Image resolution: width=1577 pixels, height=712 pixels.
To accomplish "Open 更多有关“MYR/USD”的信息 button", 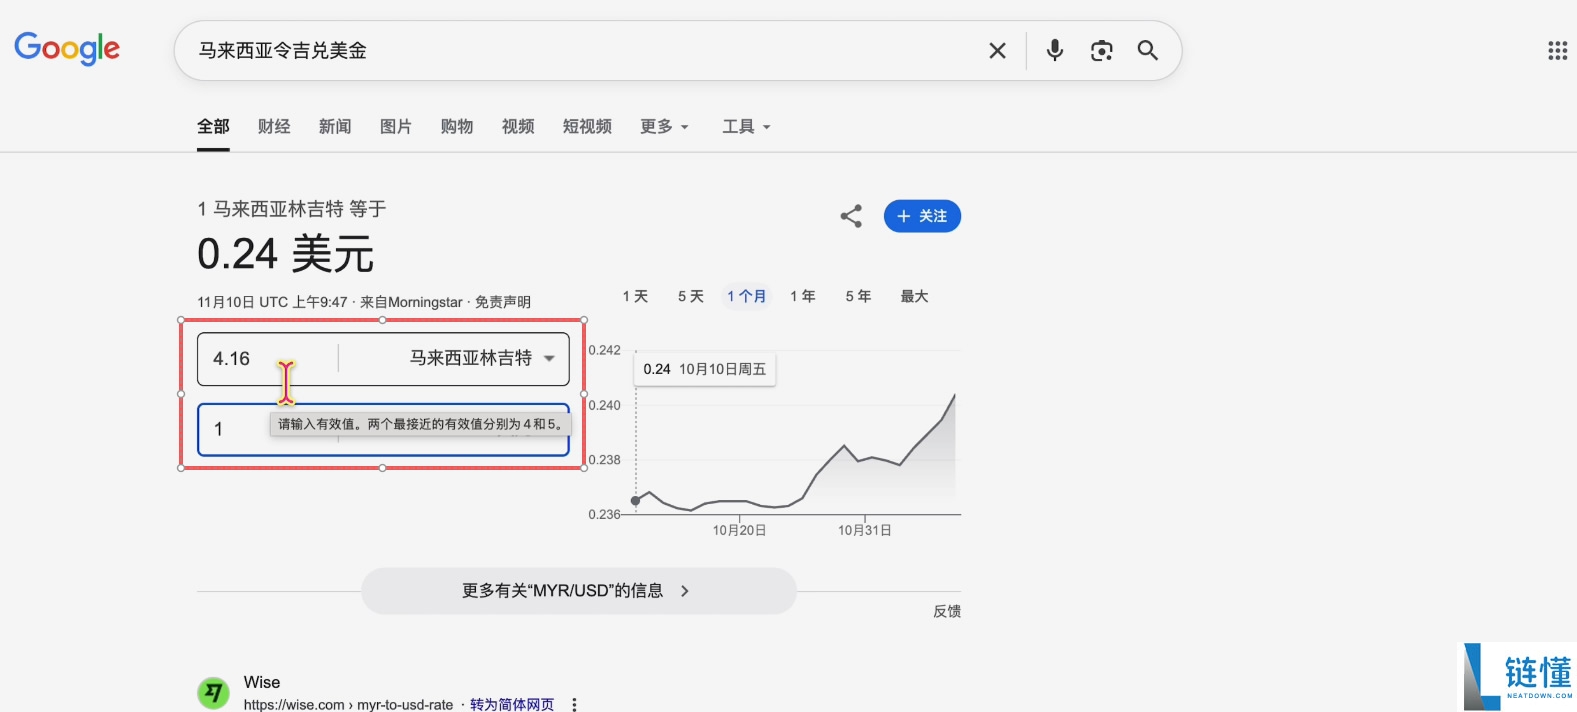I will 578,591.
